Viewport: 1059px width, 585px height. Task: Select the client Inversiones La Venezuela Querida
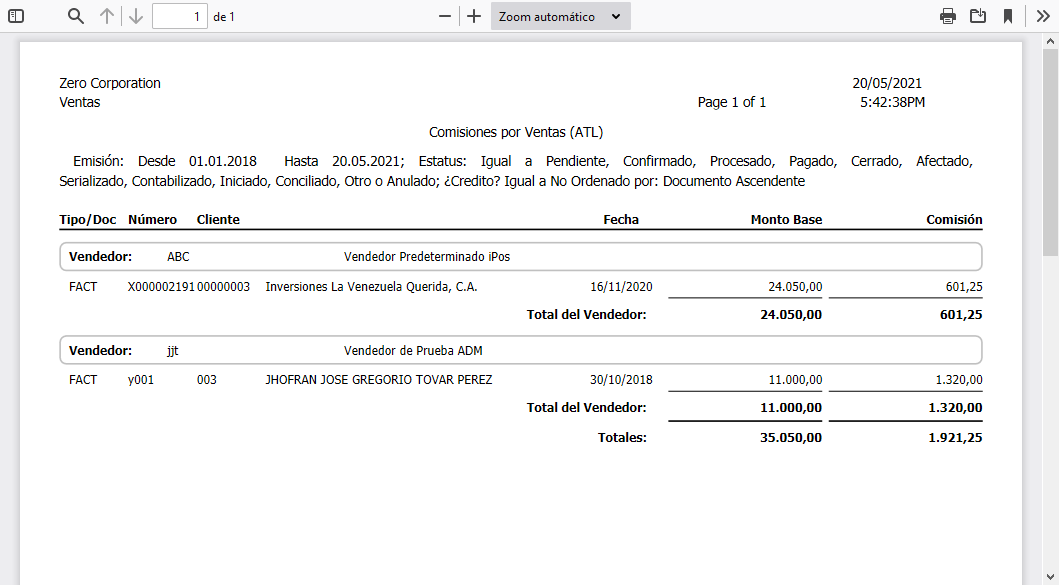[x=371, y=286]
